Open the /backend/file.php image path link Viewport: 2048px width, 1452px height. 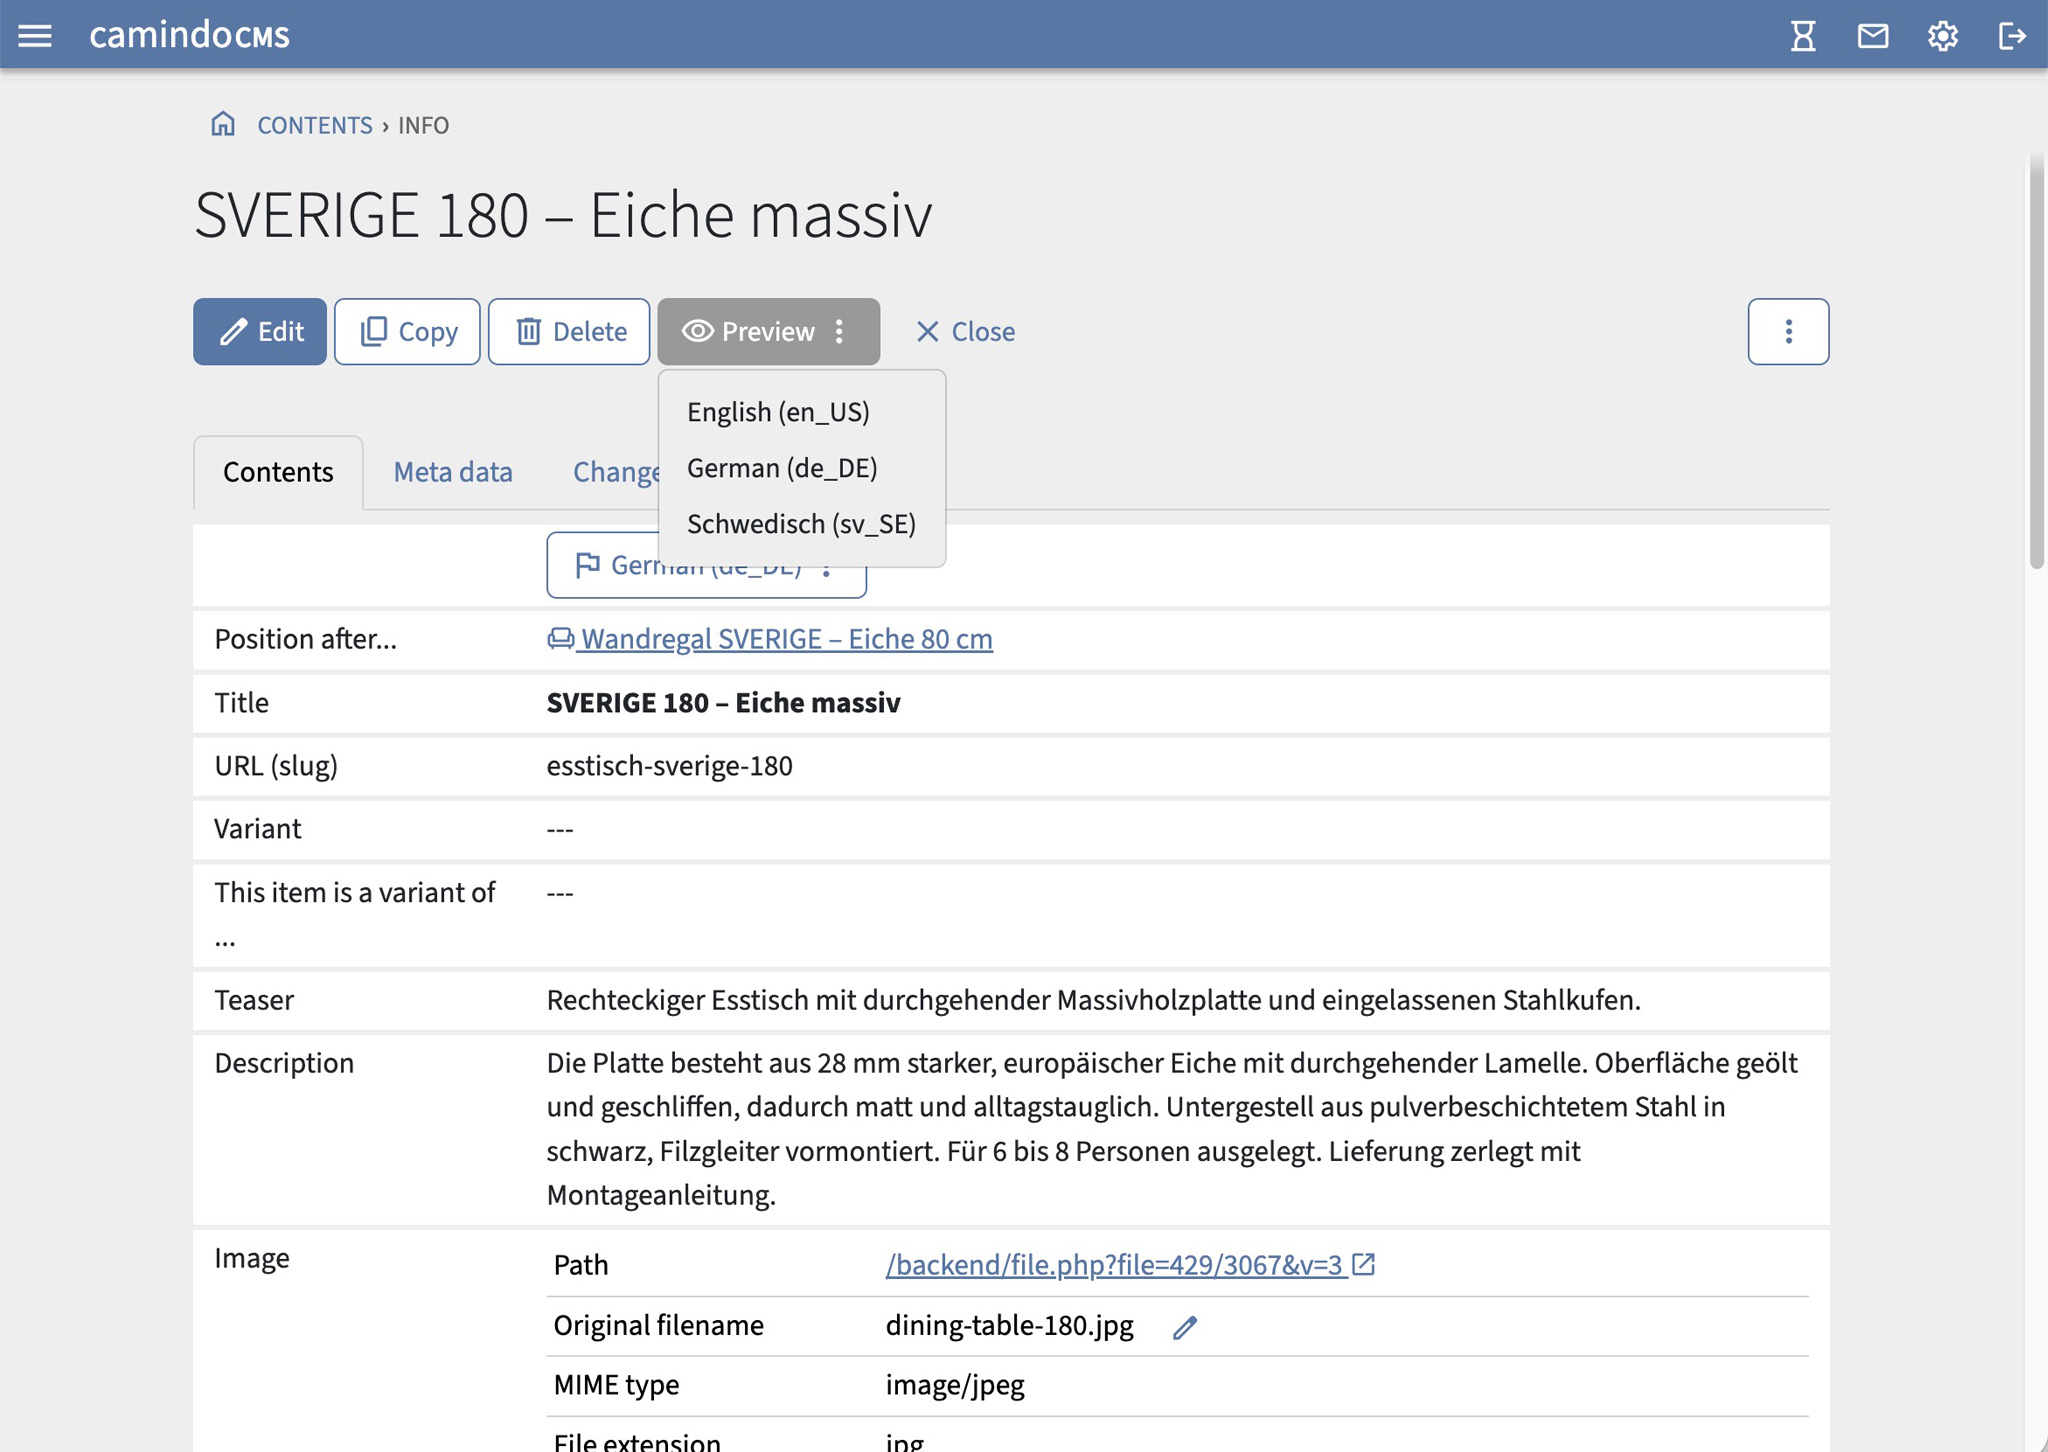1116,1265
